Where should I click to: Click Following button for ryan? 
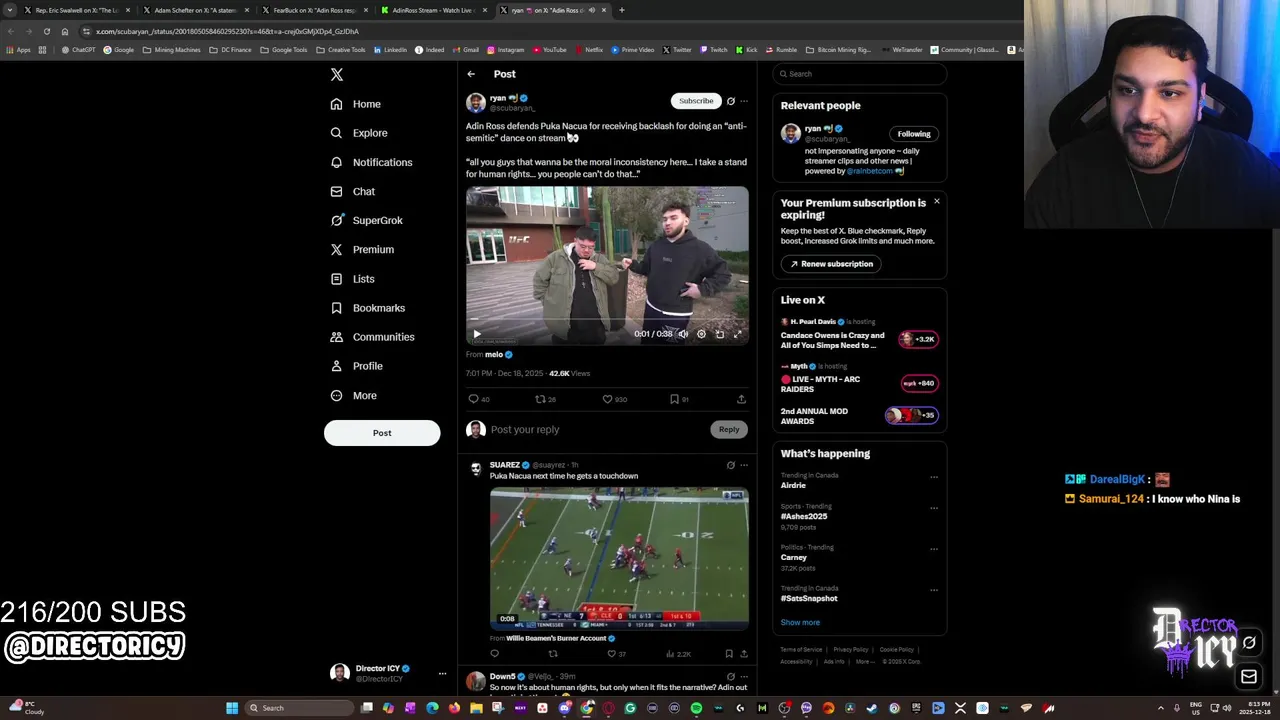pos(914,134)
